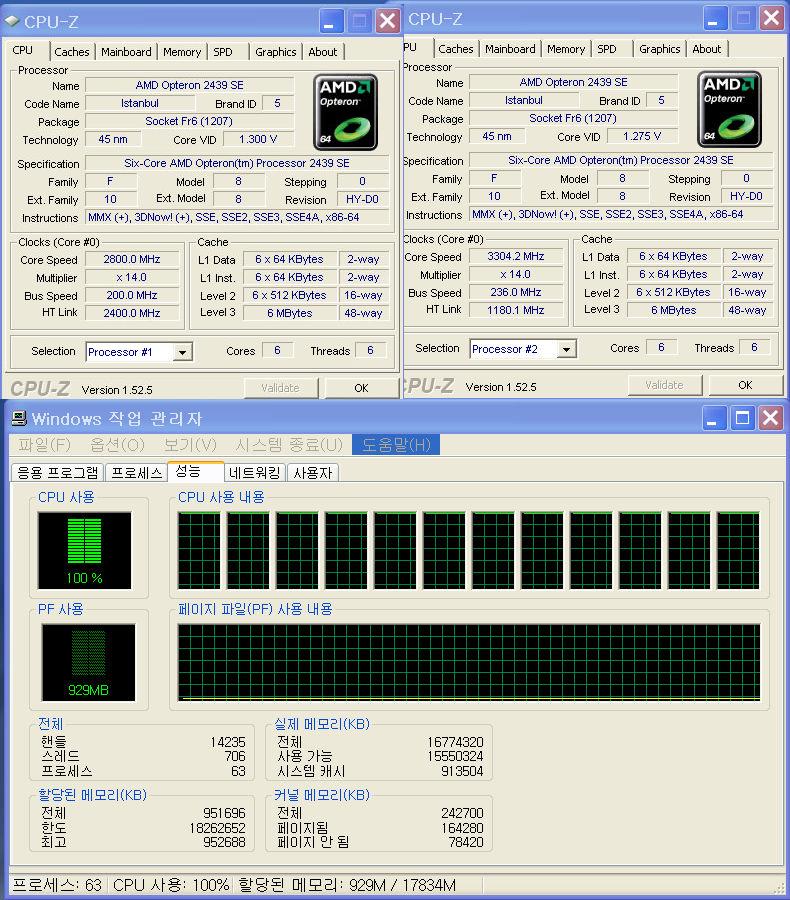790x900 pixels.
Task: Switch to the 응용 프로그램 tab
Action: pos(57,473)
